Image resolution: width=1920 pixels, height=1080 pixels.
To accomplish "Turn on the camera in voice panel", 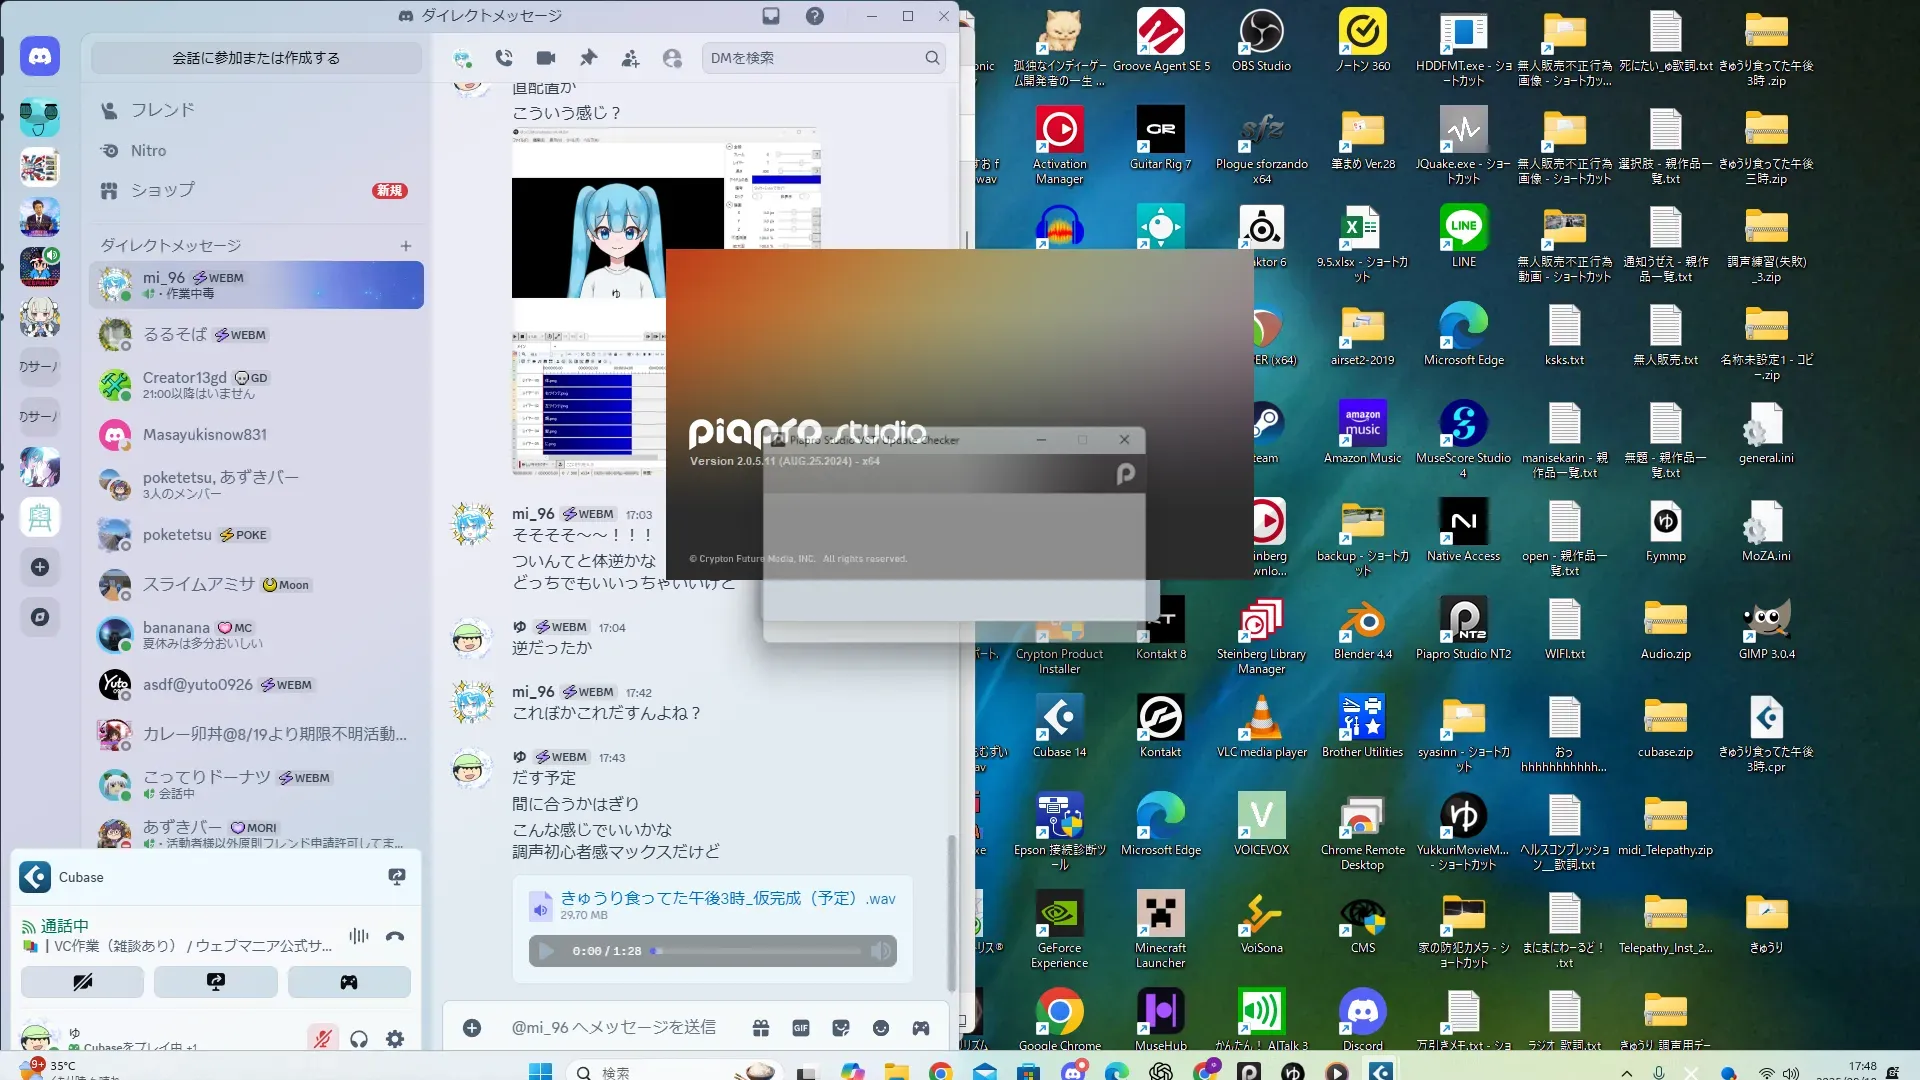I will (x=83, y=982).
